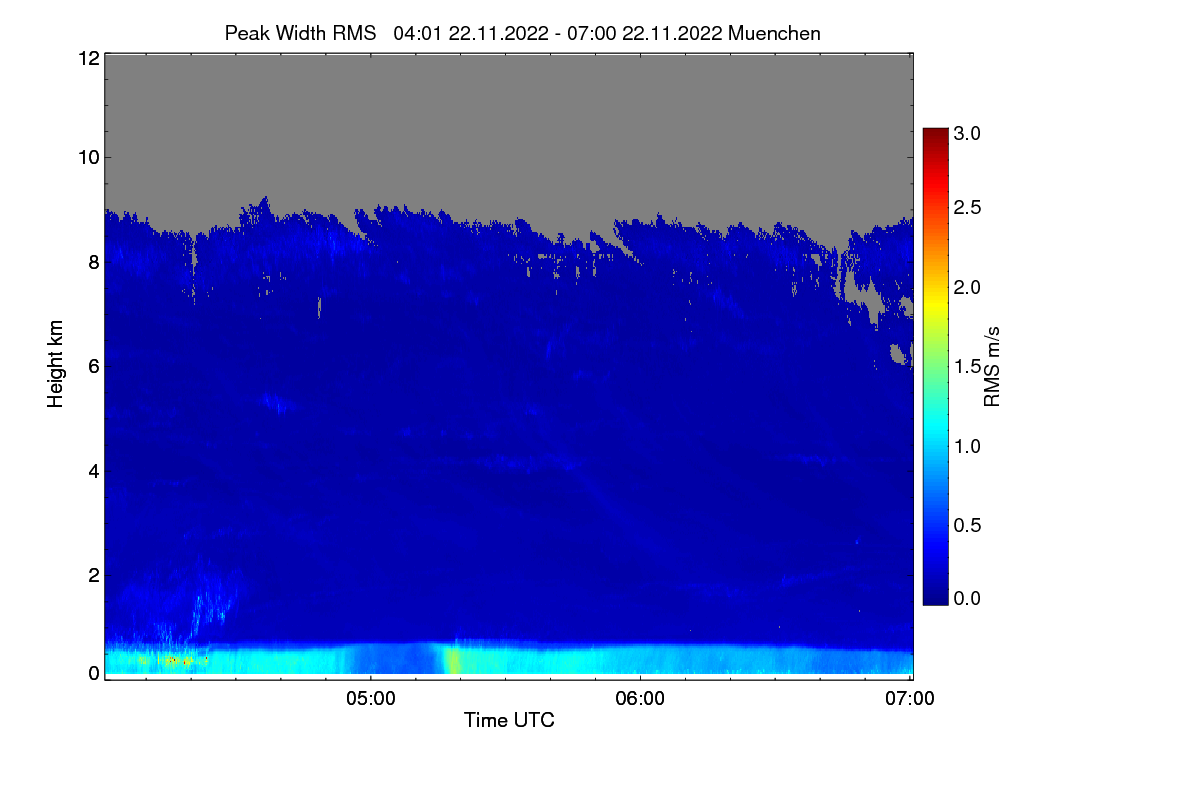Click the 'RMS m/s' colorbar label
Screen dimensions: 1200x800
(x=992, y=365)
